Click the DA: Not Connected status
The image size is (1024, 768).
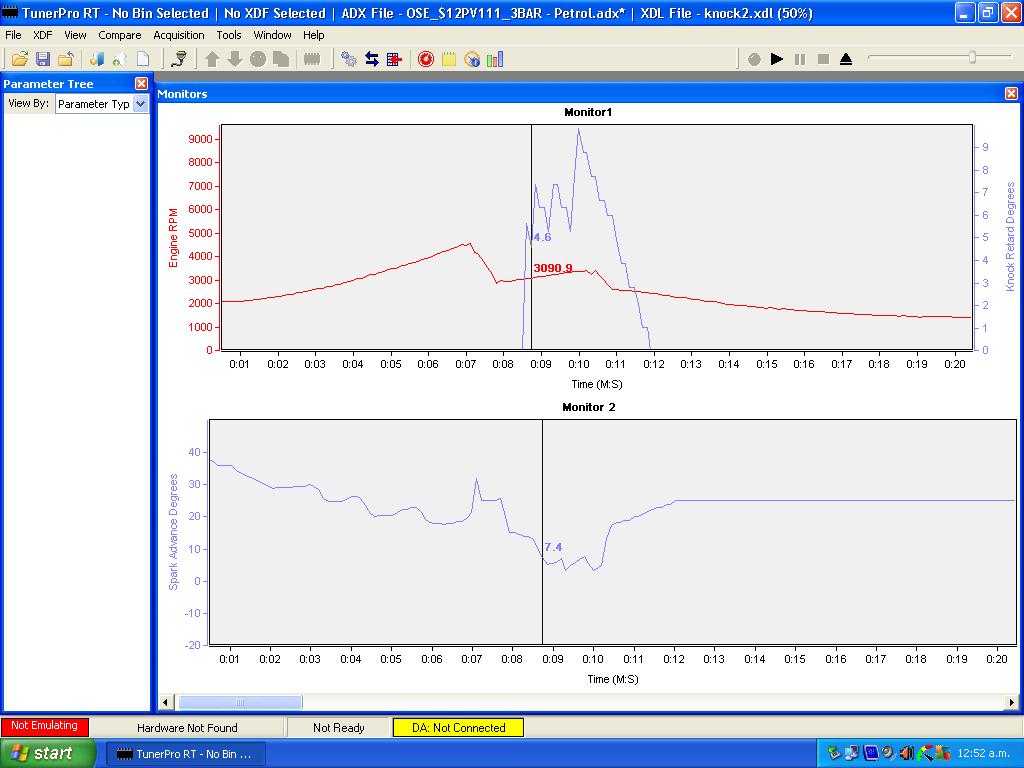click(x=458, y=728)
